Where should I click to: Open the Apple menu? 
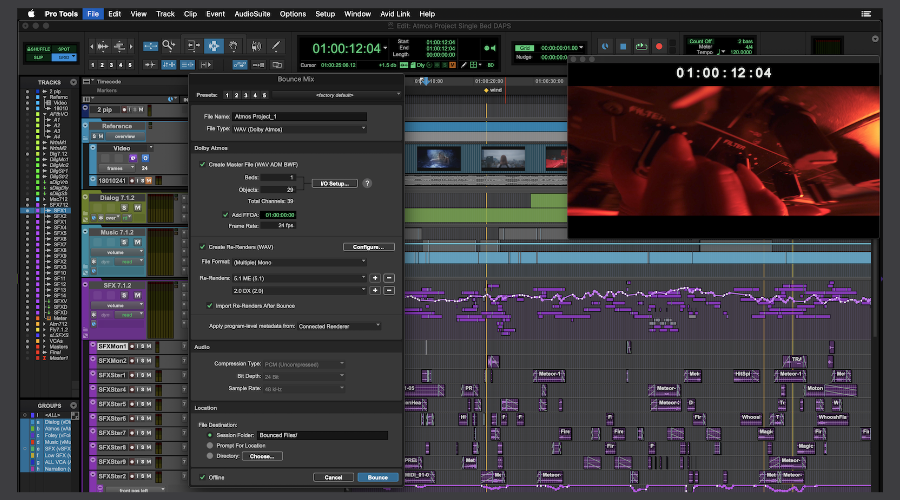31,14
